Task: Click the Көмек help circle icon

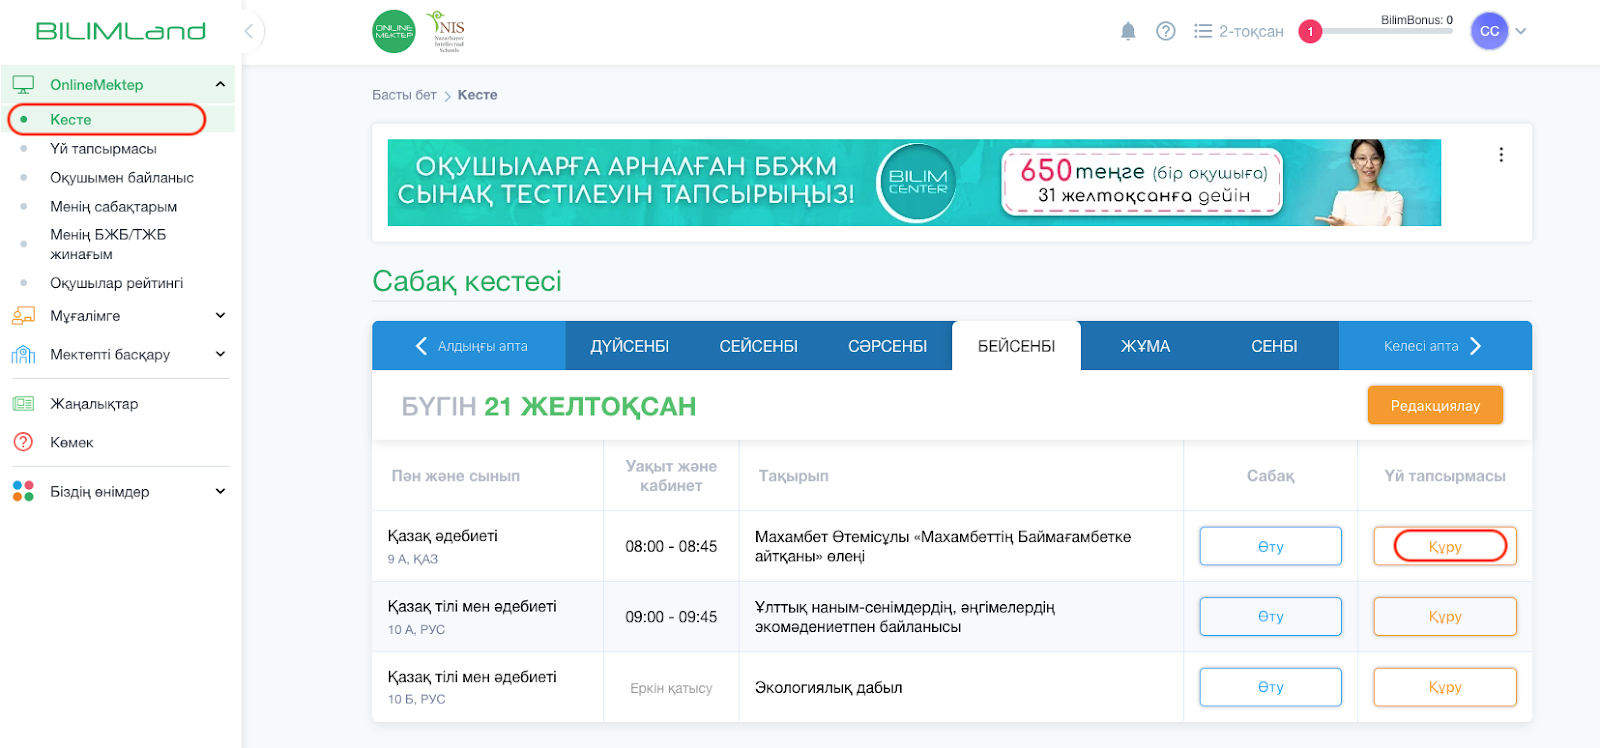Action: point(23,442)
